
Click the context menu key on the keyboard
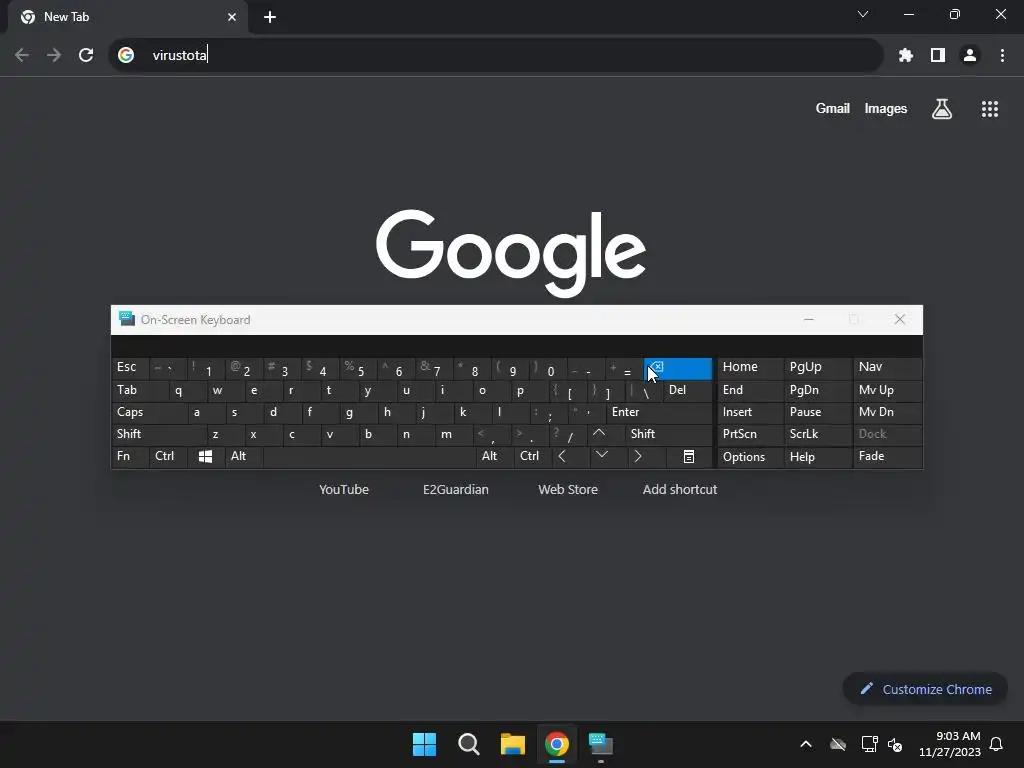689,456
